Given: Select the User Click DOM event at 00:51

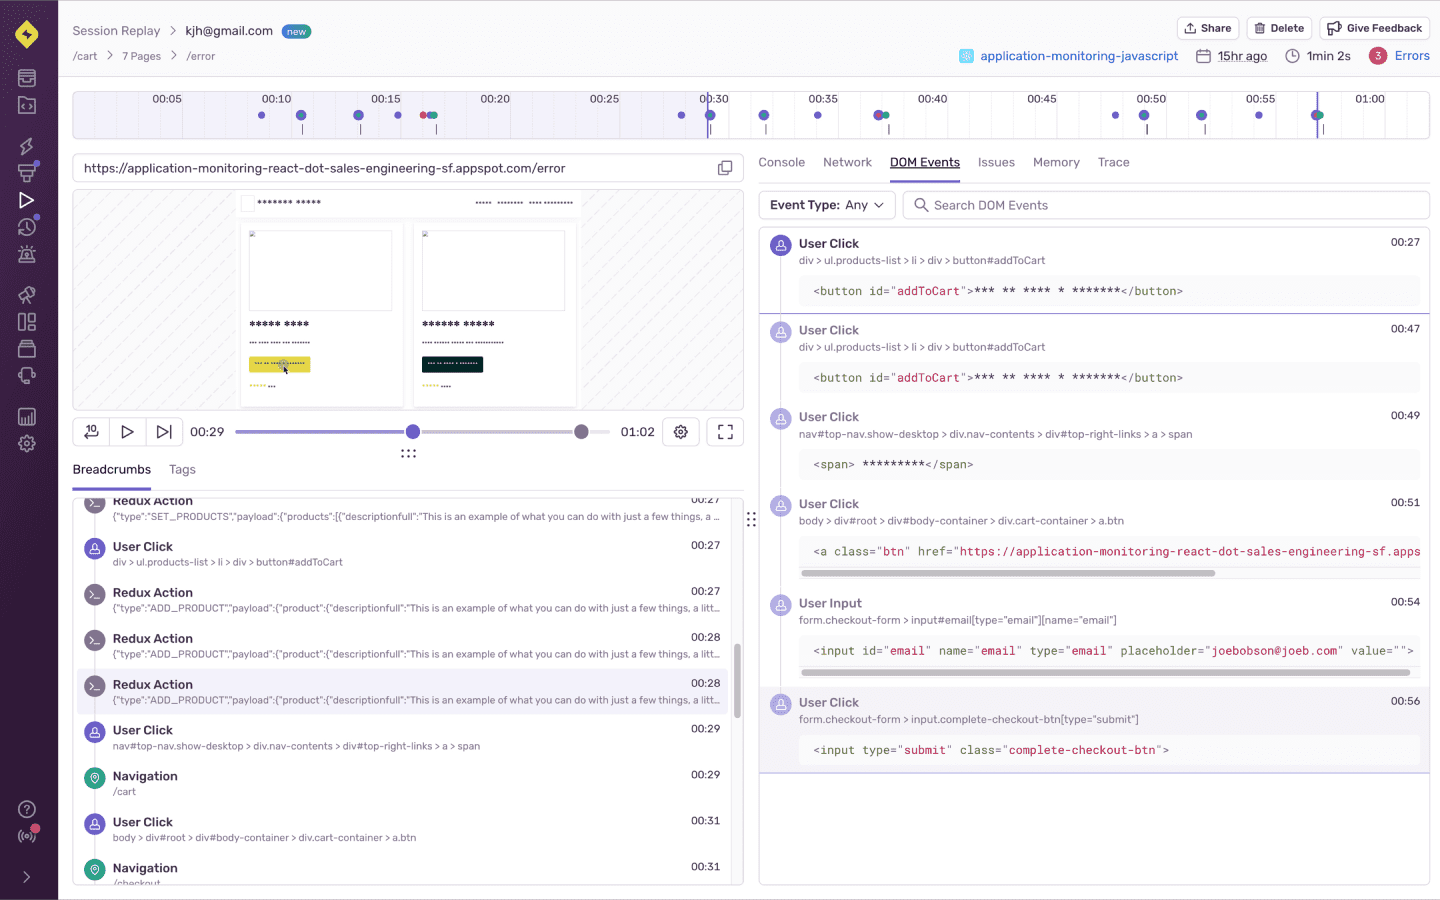Looking at the screenshot, I should tap(1095, 538).
